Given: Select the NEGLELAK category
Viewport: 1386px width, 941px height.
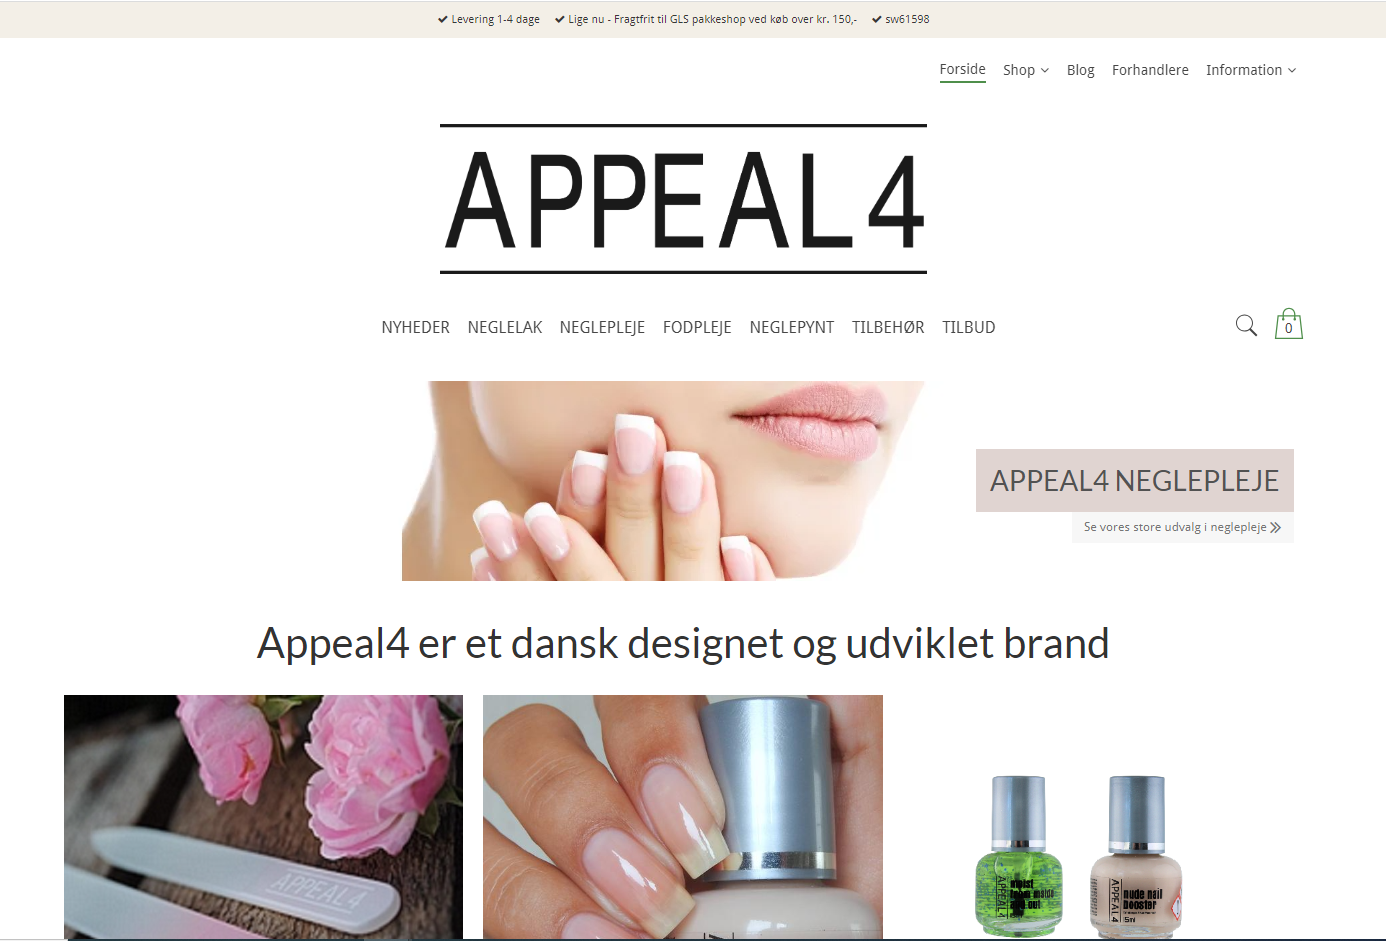Looking at the screenshot, I should [x=505, y=327].
